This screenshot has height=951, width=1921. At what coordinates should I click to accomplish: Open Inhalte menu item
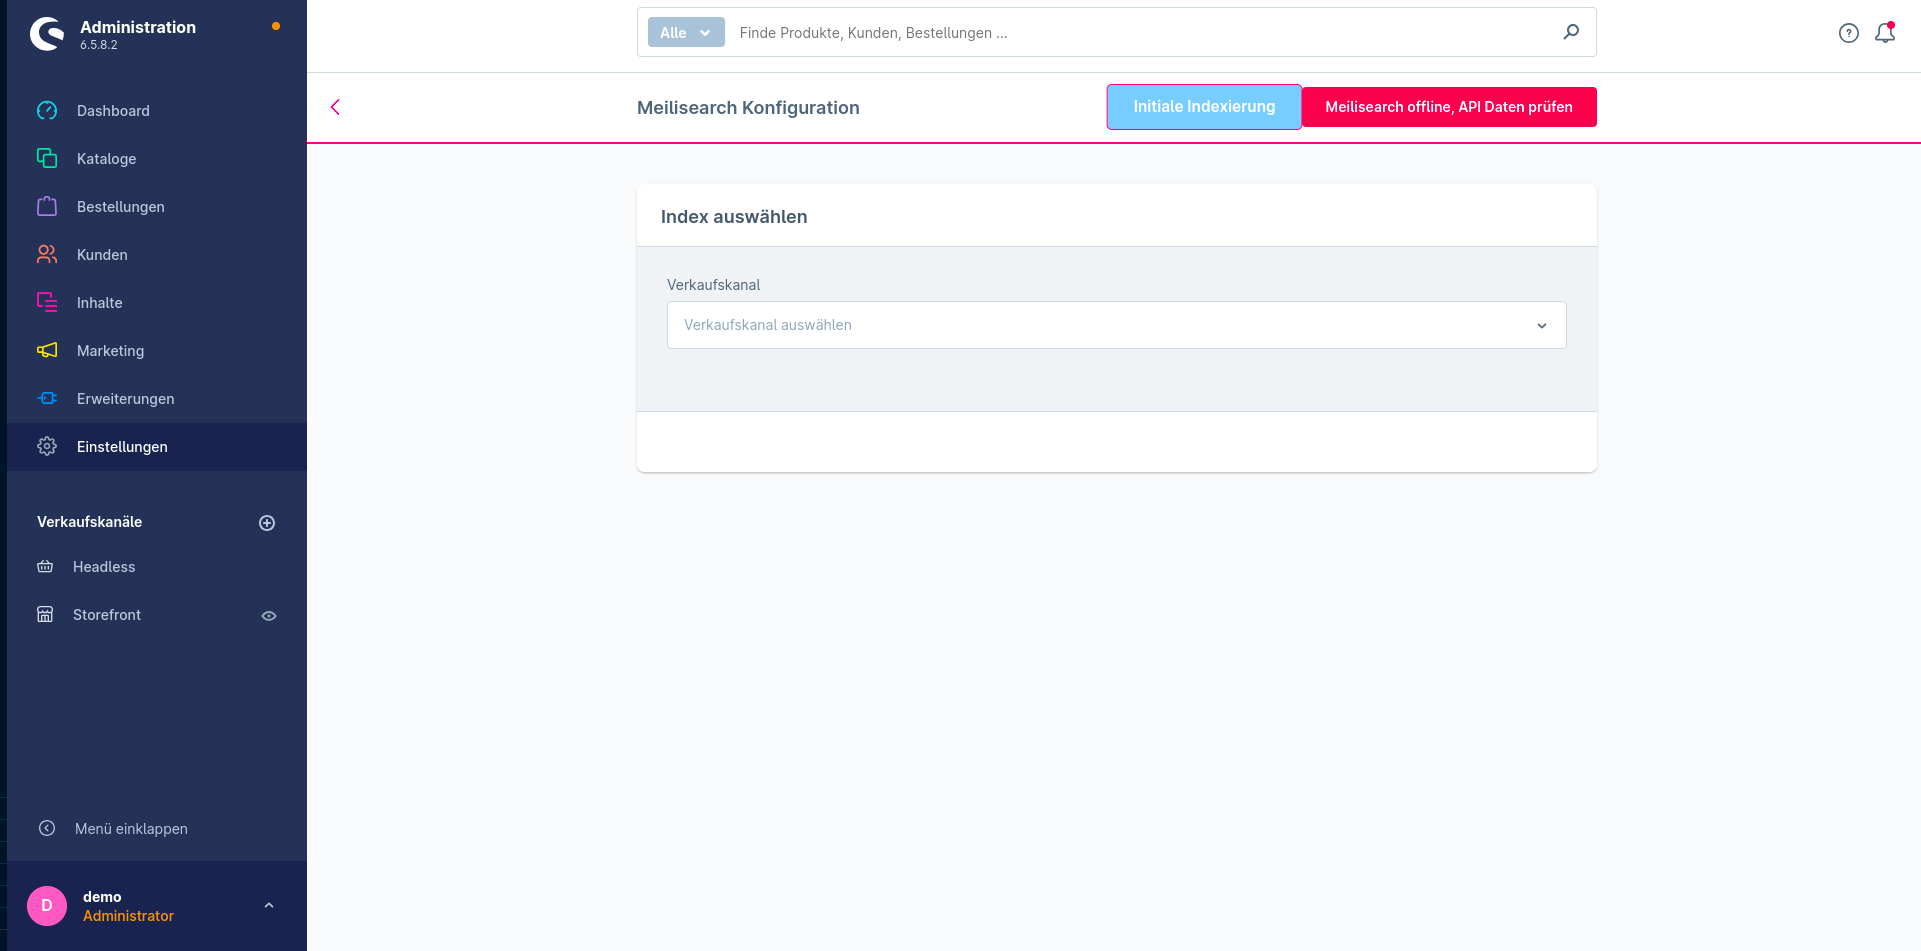[157, 303]
